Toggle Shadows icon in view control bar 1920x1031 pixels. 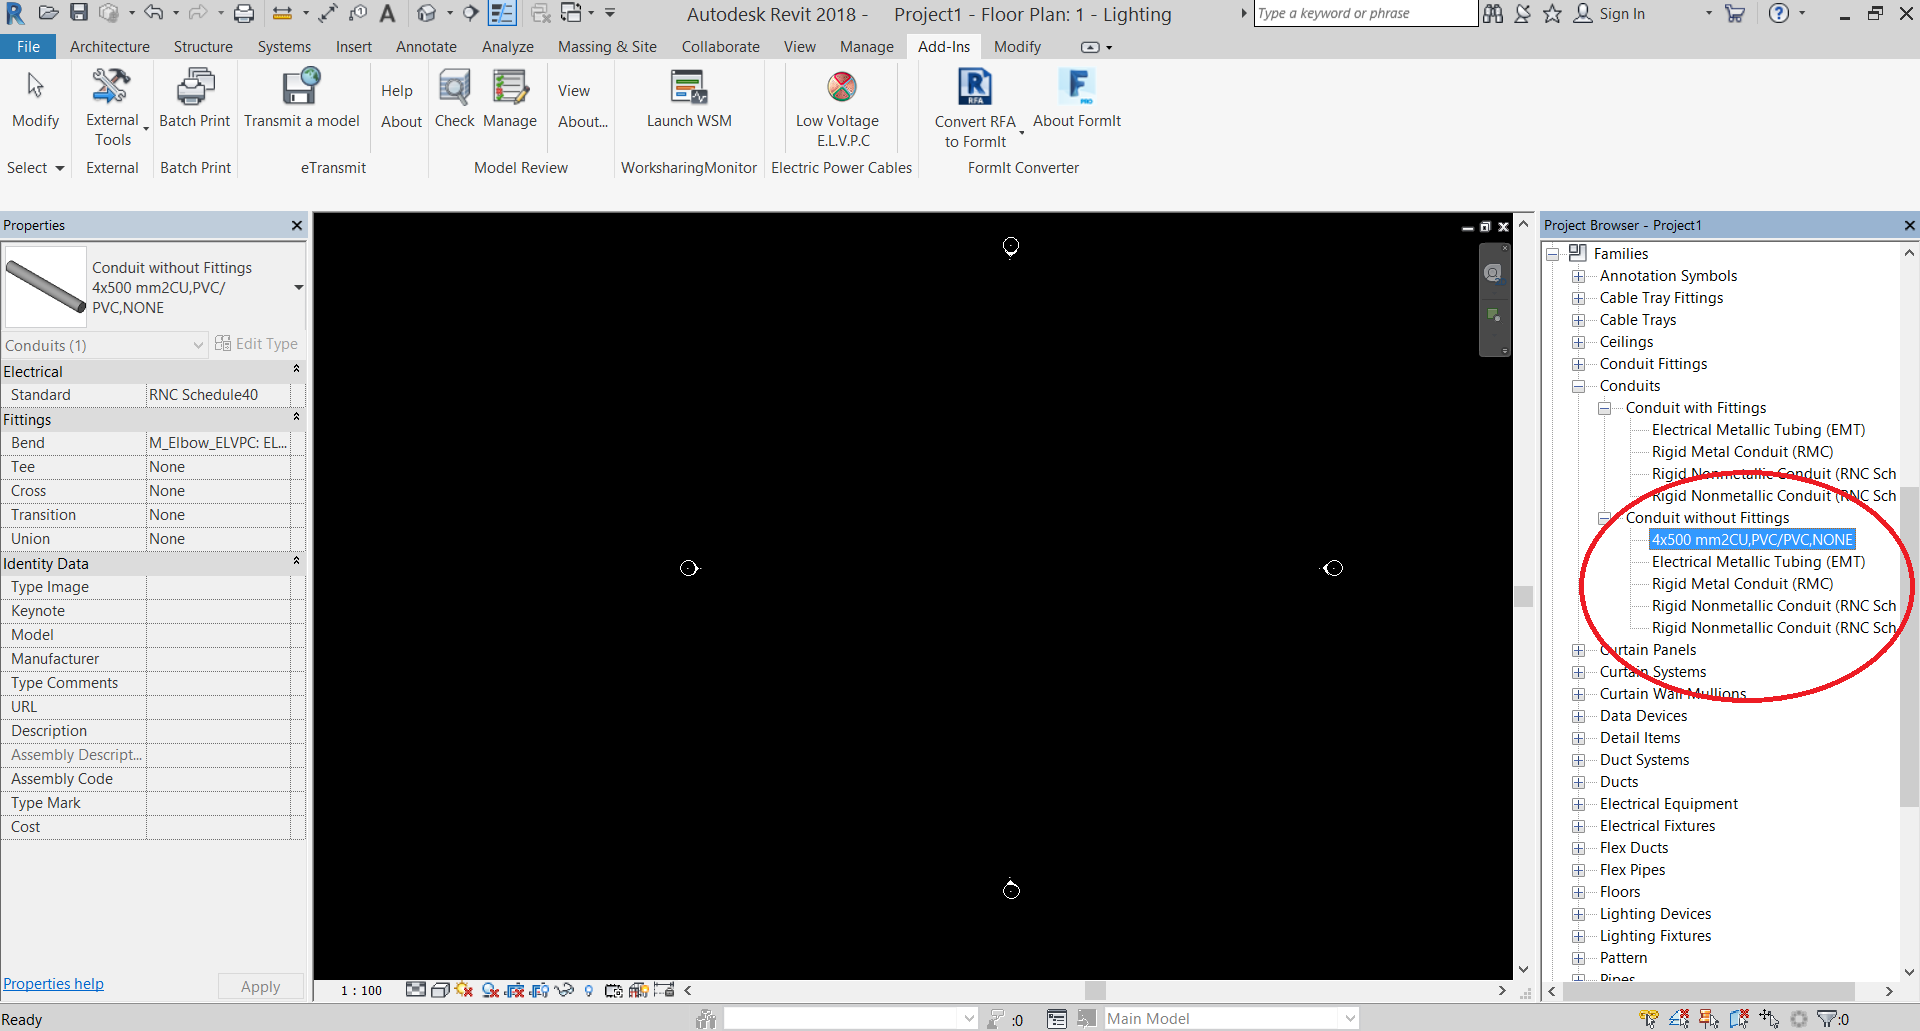490,990
